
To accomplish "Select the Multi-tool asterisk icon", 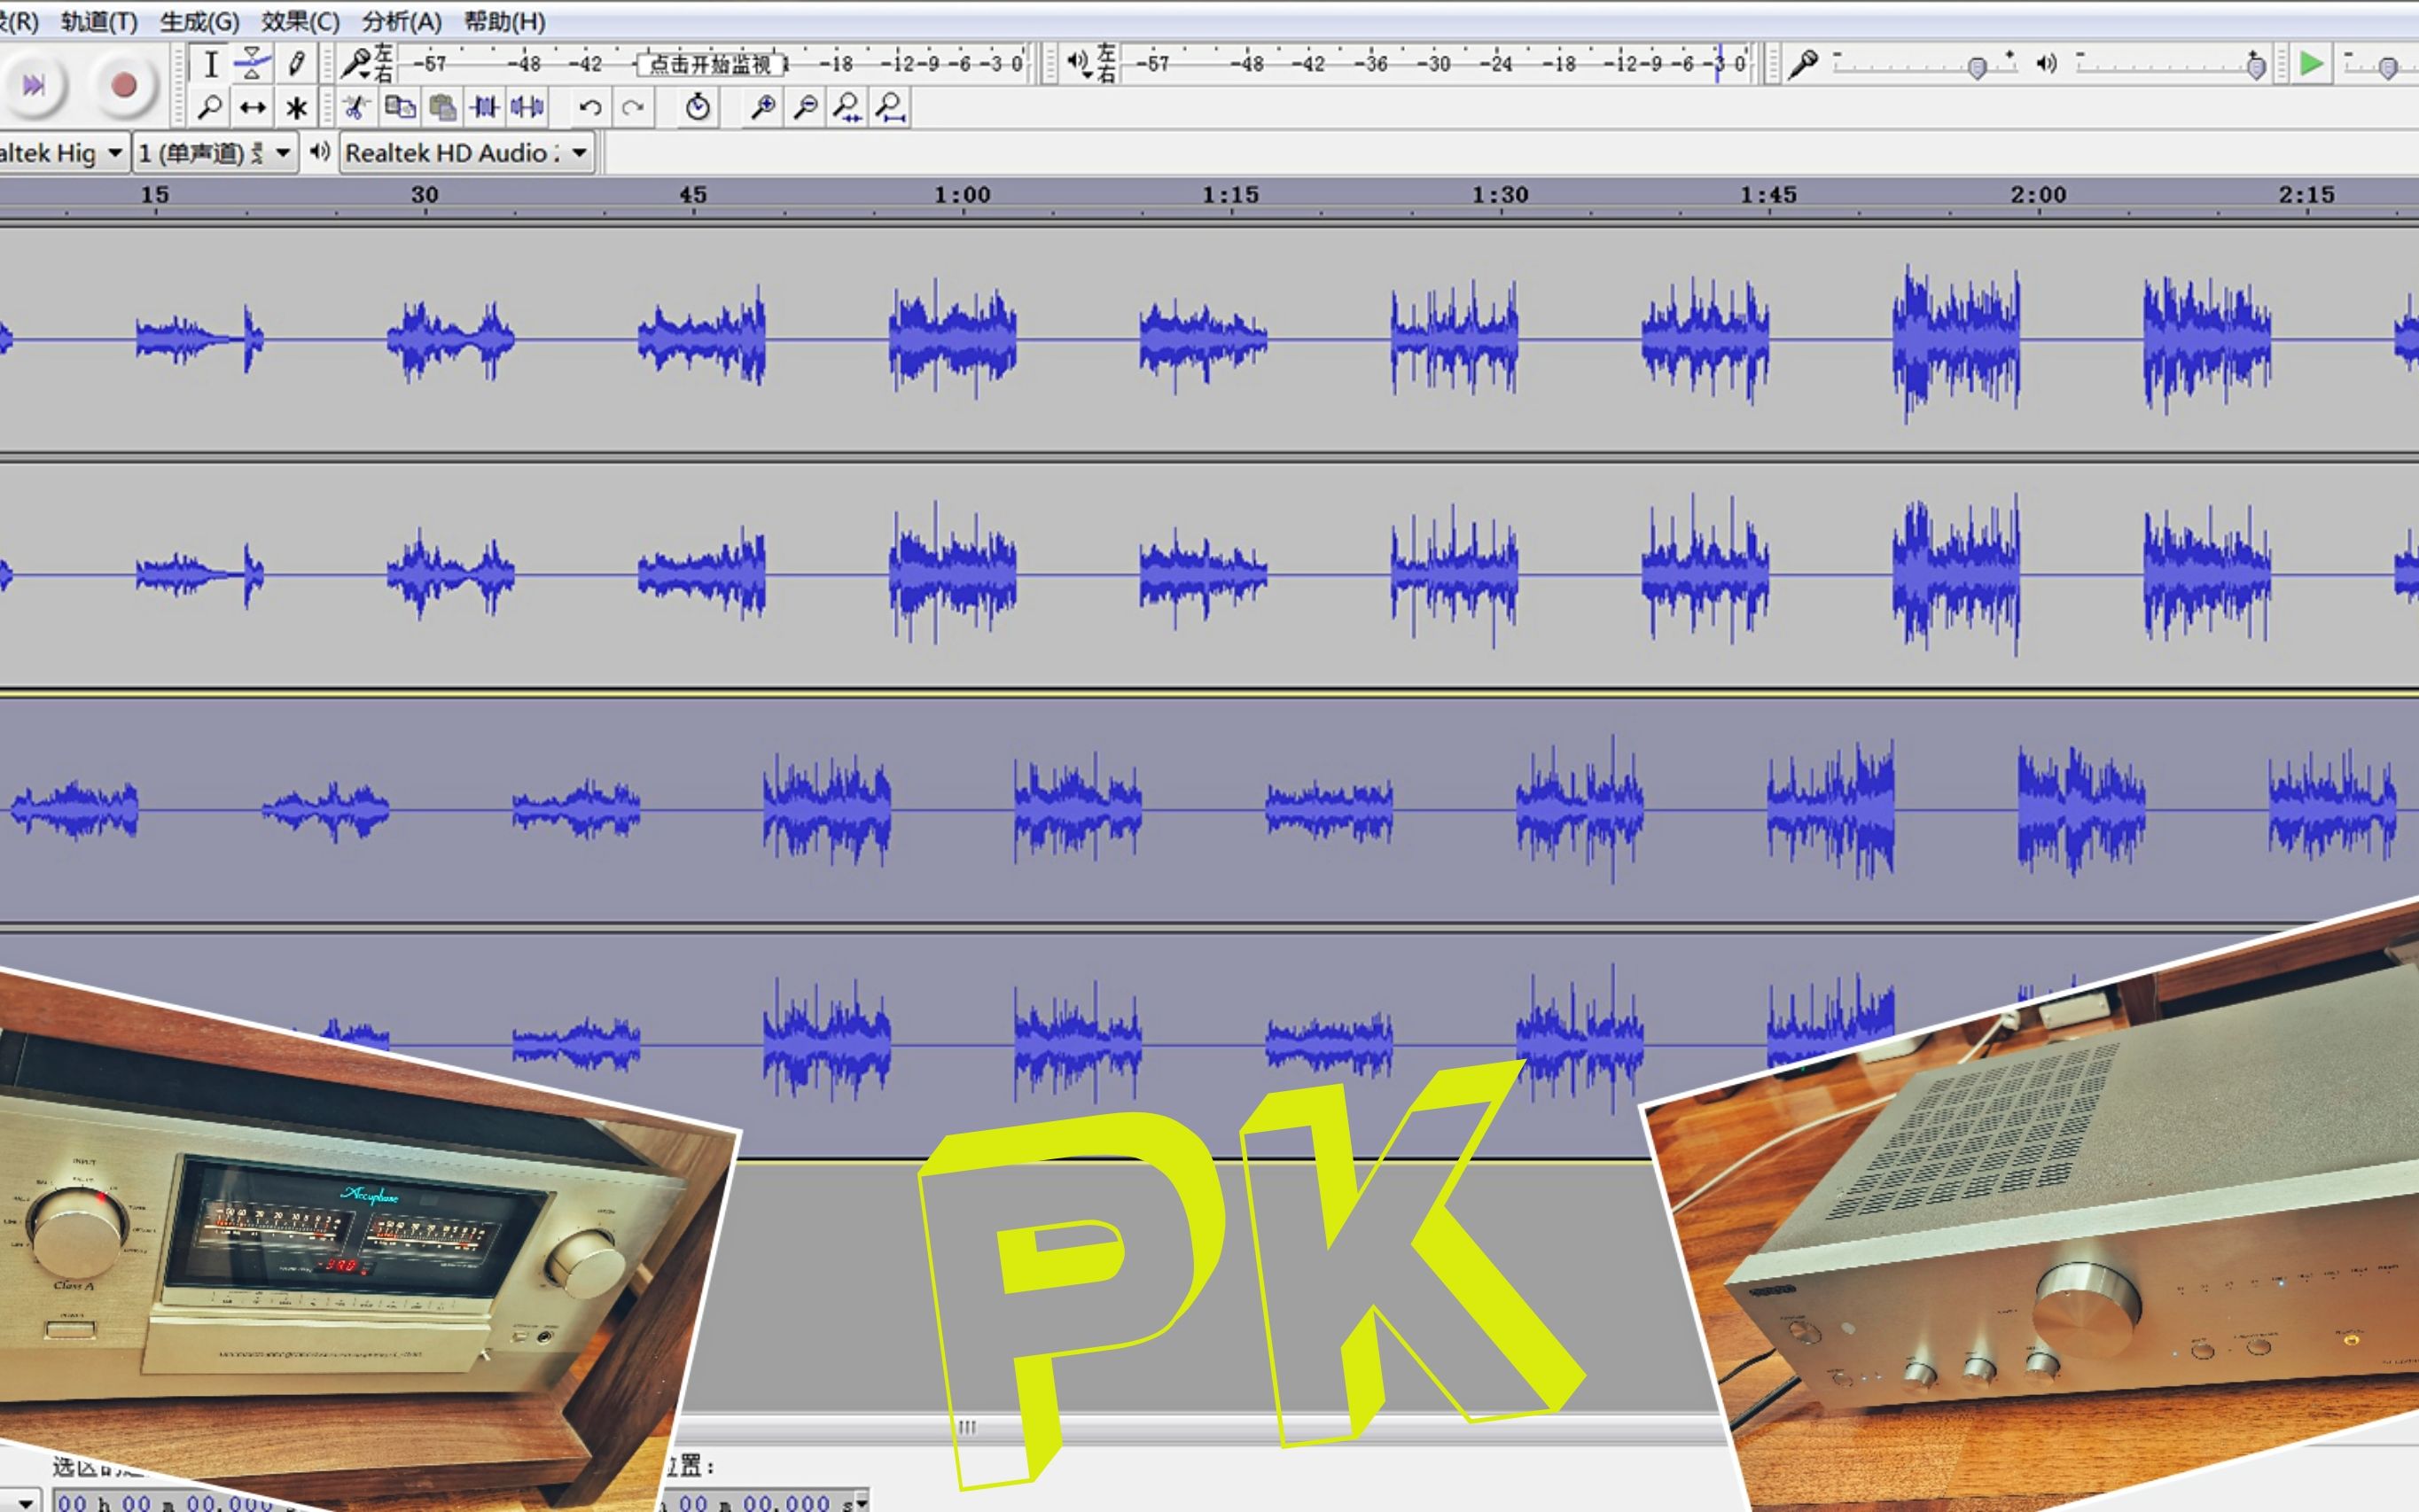I will pos(296,107).
